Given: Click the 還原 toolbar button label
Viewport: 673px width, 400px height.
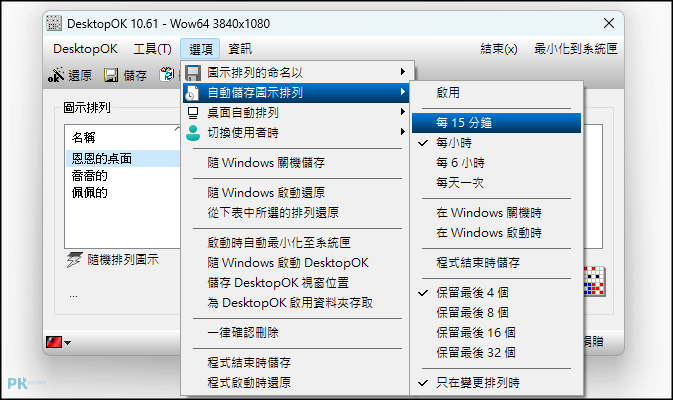Looking at the screenshot, I should pyautogui.click(x=80, y=76).
